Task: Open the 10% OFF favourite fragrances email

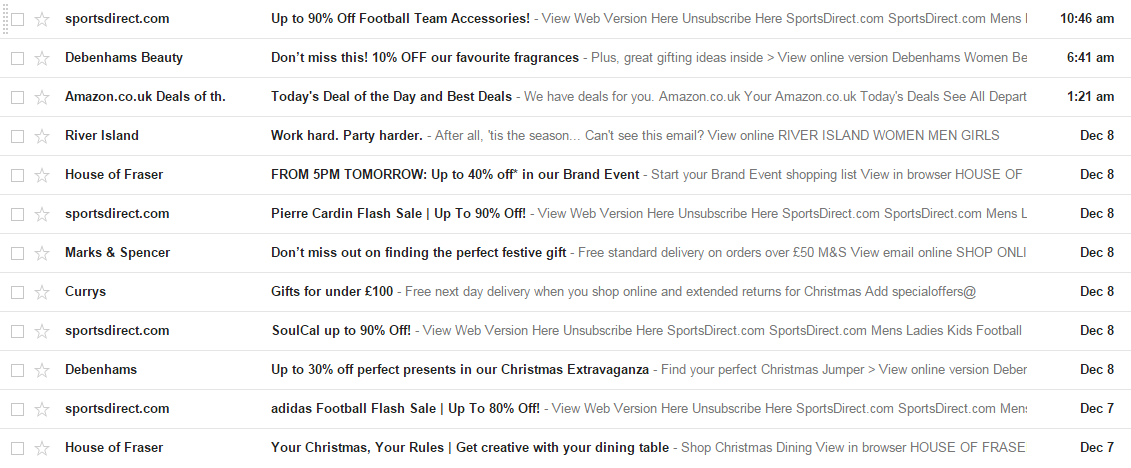Action: [x=425, y=58]
